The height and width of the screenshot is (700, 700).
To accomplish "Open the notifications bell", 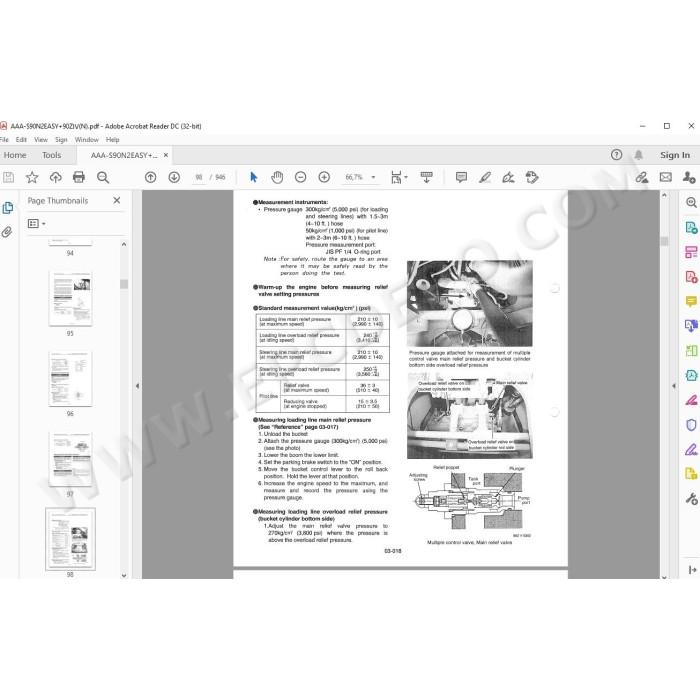I will point(639,155).
